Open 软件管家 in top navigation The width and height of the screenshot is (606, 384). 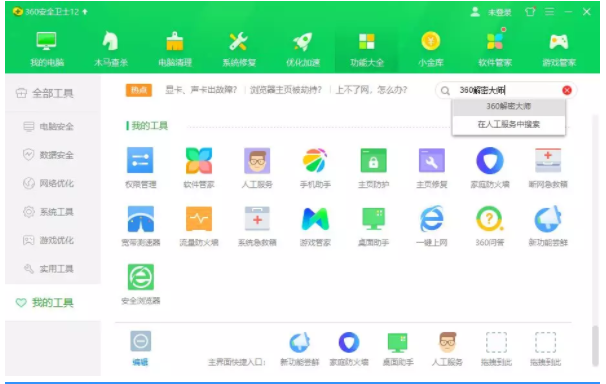495,49
